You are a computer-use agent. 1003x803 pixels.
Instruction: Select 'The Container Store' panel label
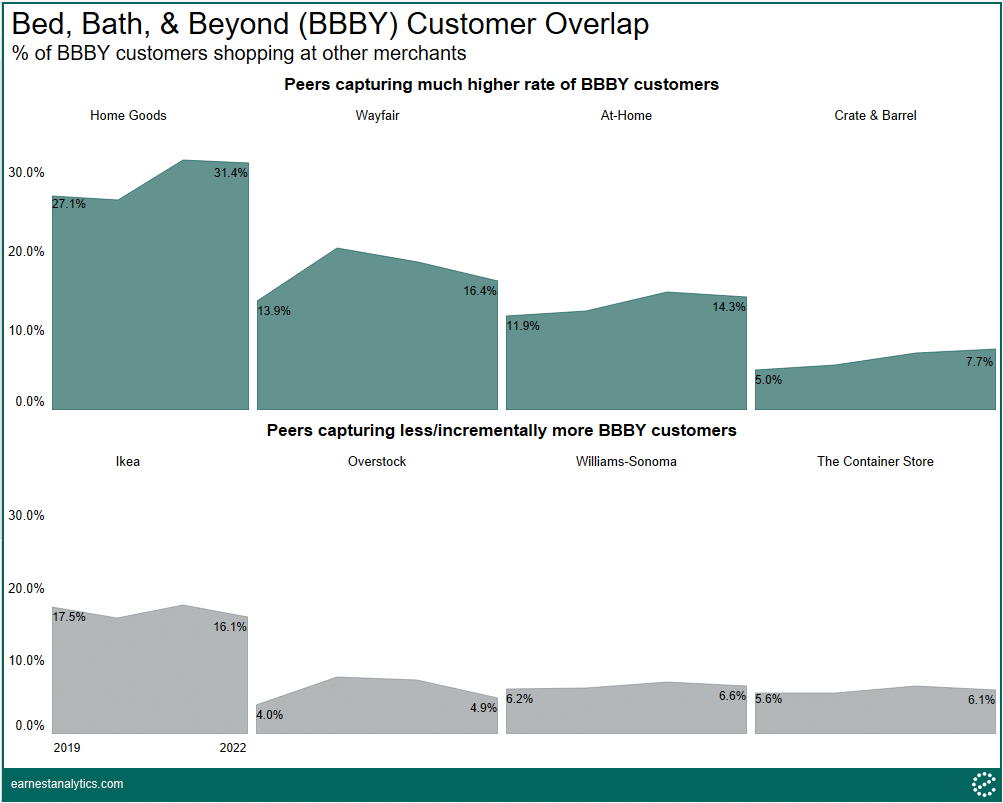tap(875, 461)
